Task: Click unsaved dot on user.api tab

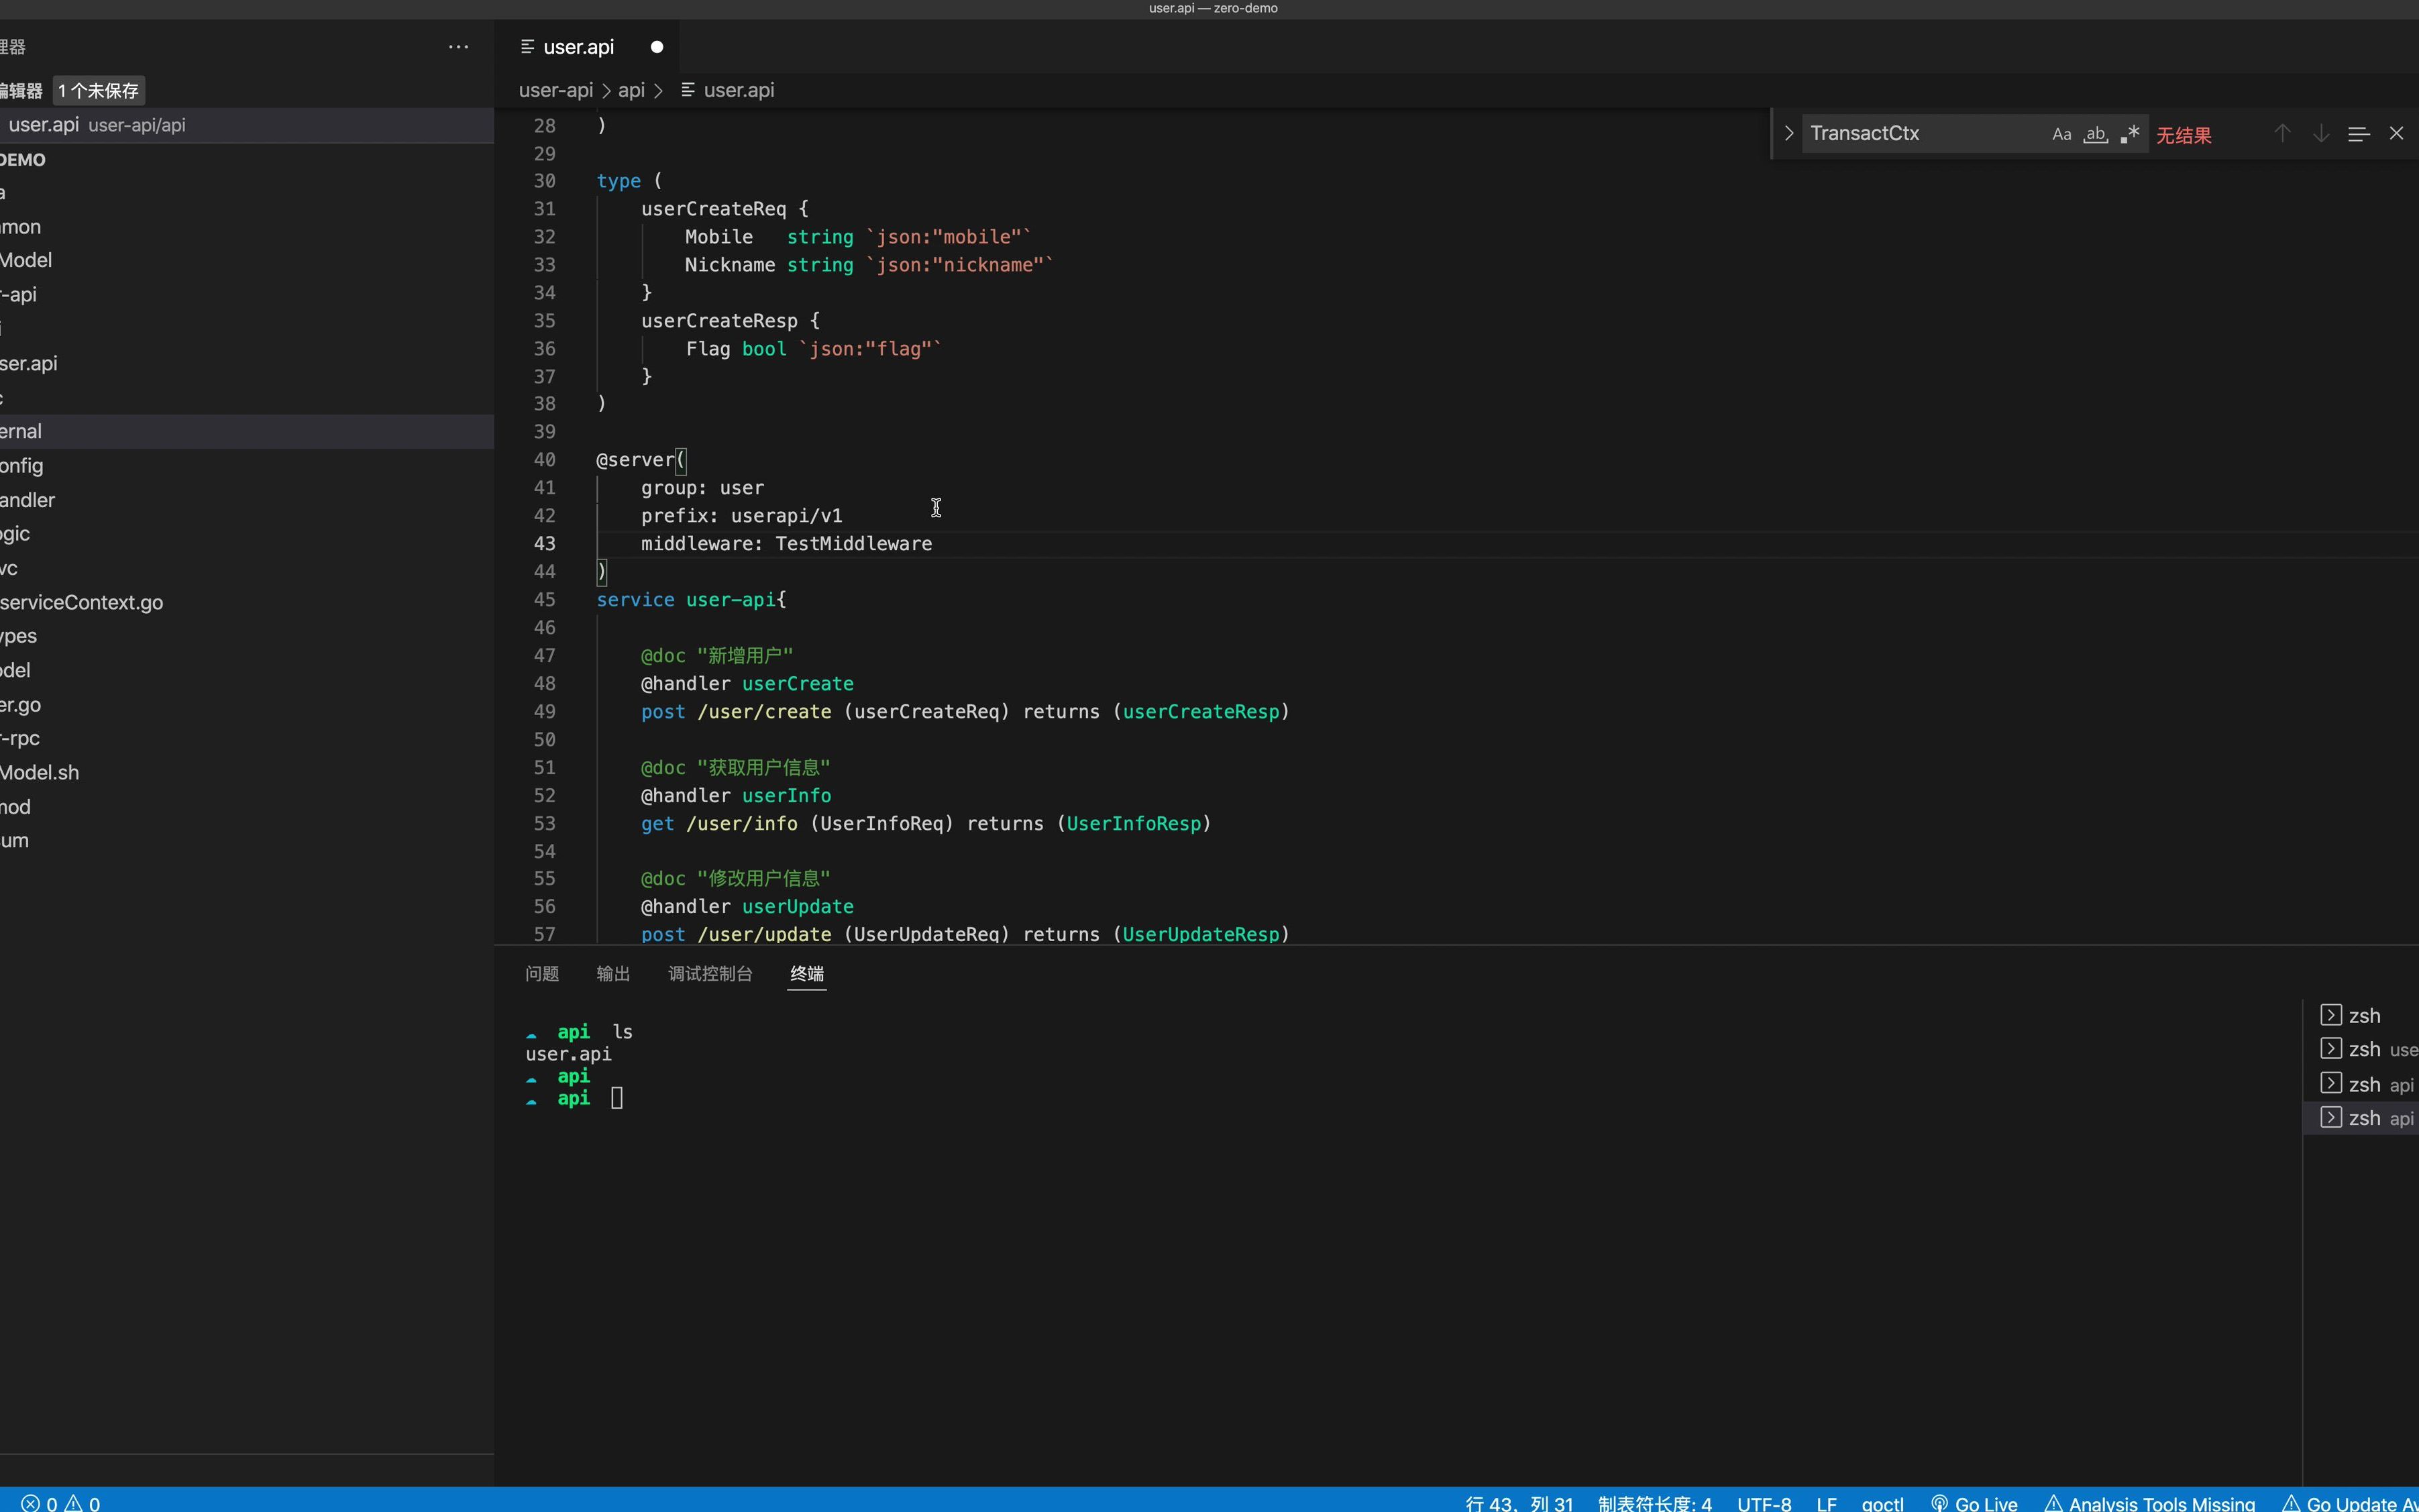Action: point(657,47)
